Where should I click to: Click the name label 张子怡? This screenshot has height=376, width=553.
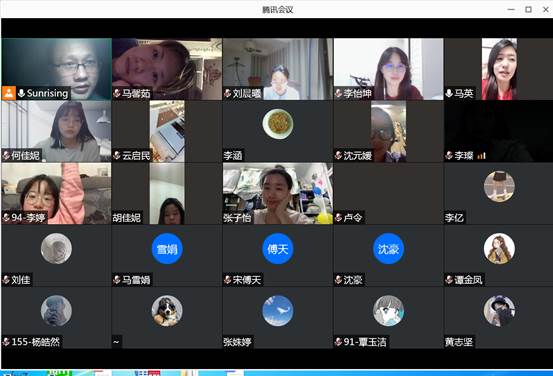coord(237,218)
